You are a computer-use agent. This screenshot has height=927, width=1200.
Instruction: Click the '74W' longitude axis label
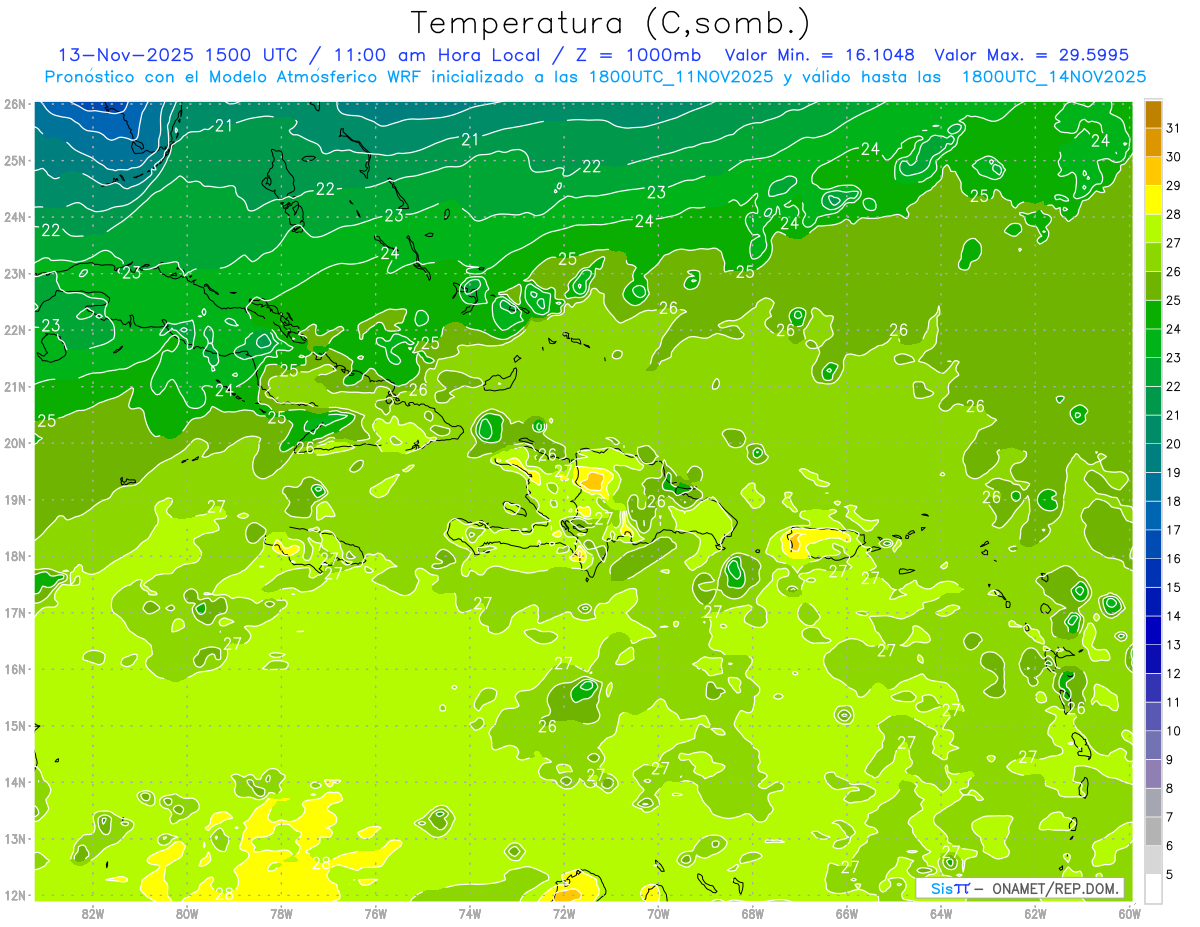point(470,913)
